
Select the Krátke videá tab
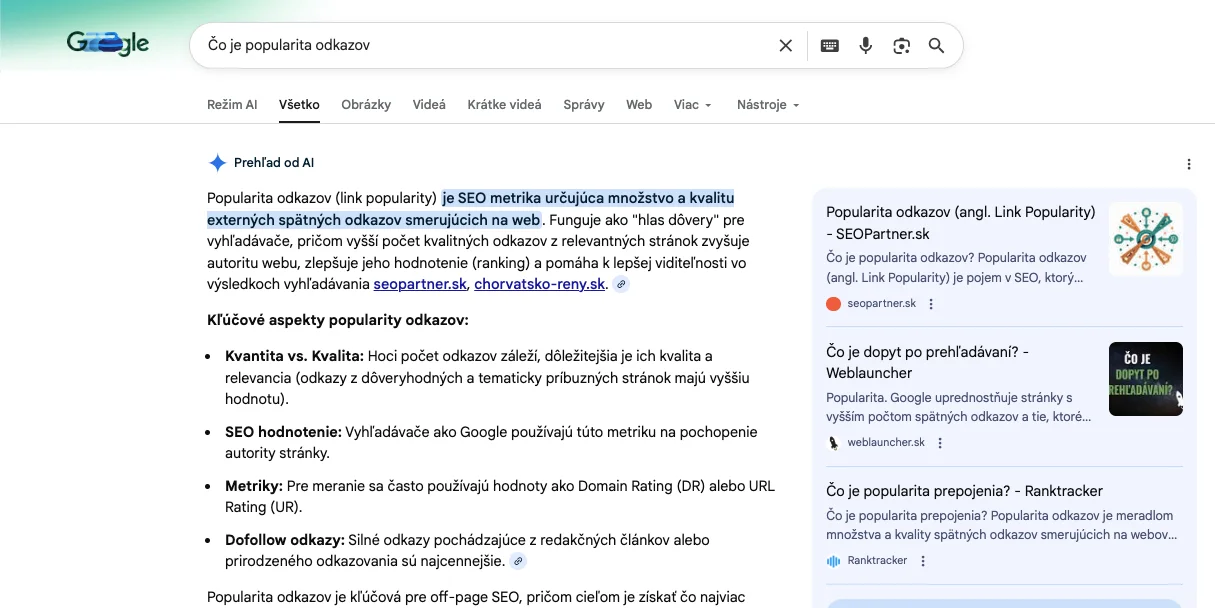tap(504, 105)
